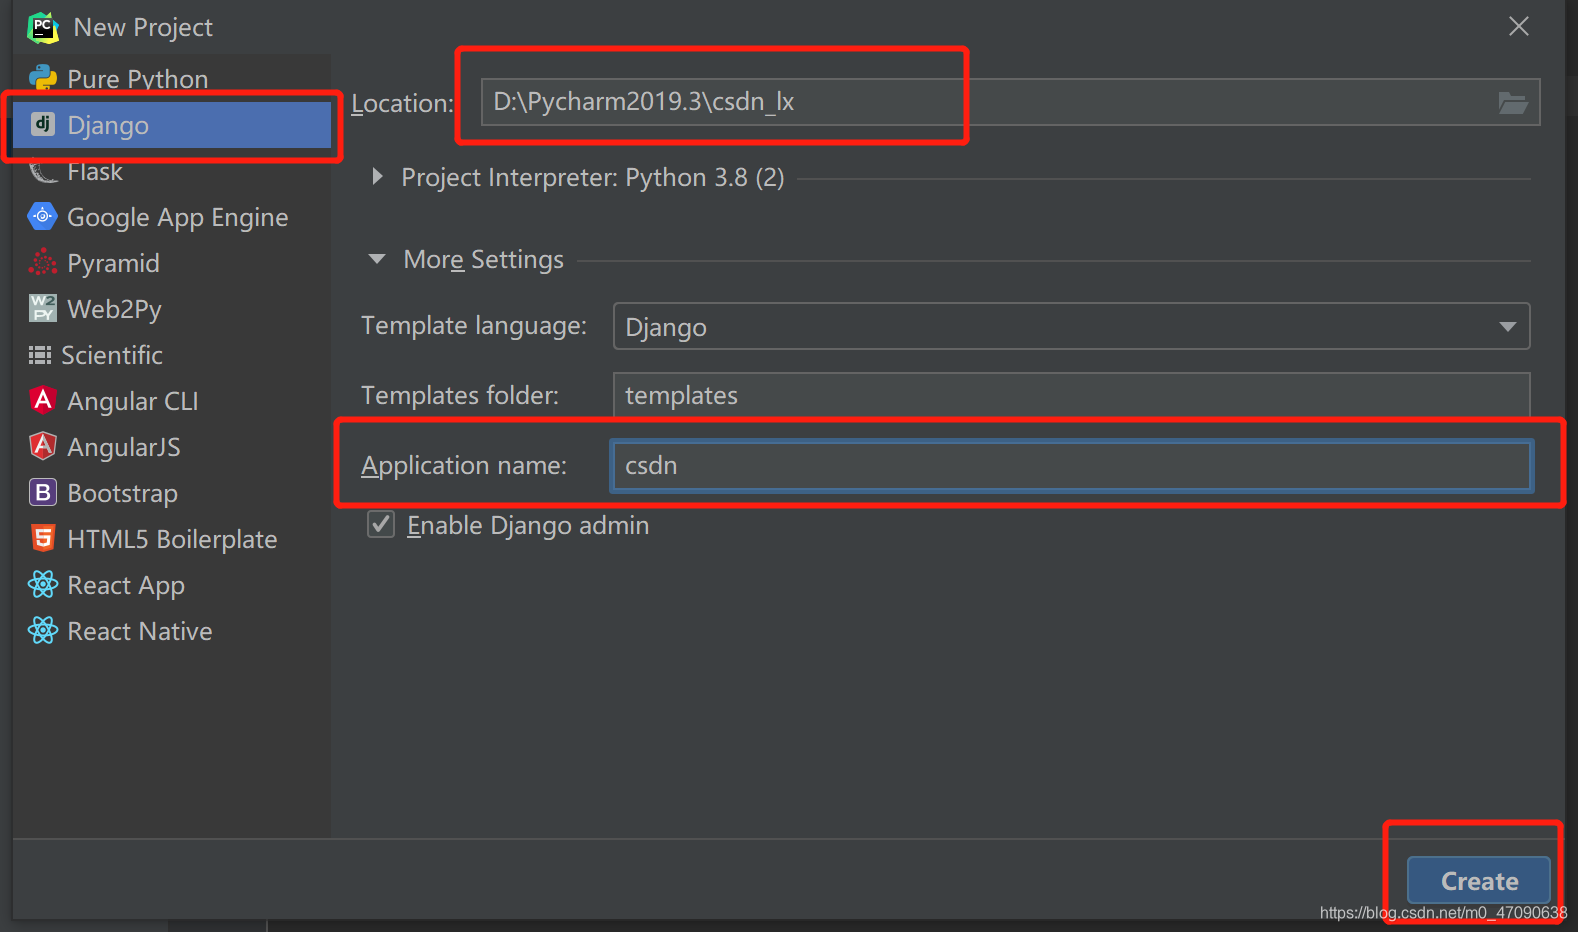This screenshot has width=1578, height=932.
Task: Choose AngularJS project type
Action: (x=172, y=447)
